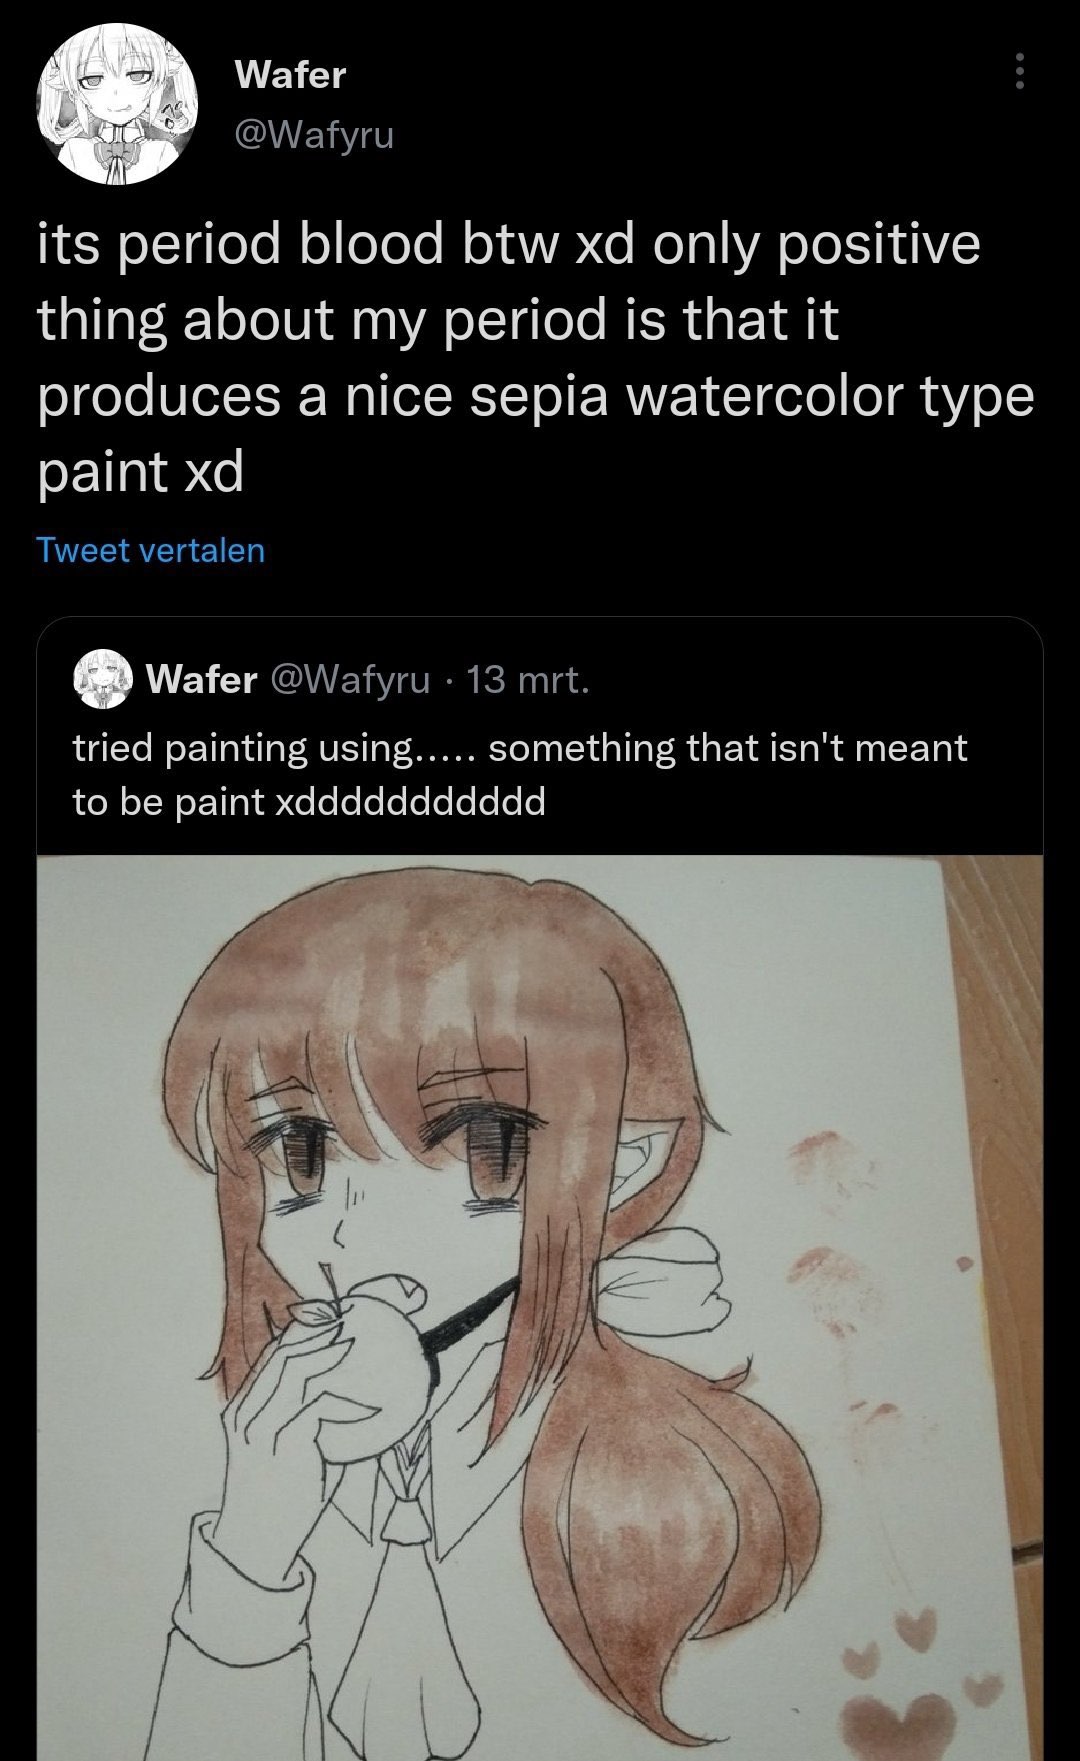
Task: Click the @Wafyru handle under the header name
Action: tap(314, 133)
